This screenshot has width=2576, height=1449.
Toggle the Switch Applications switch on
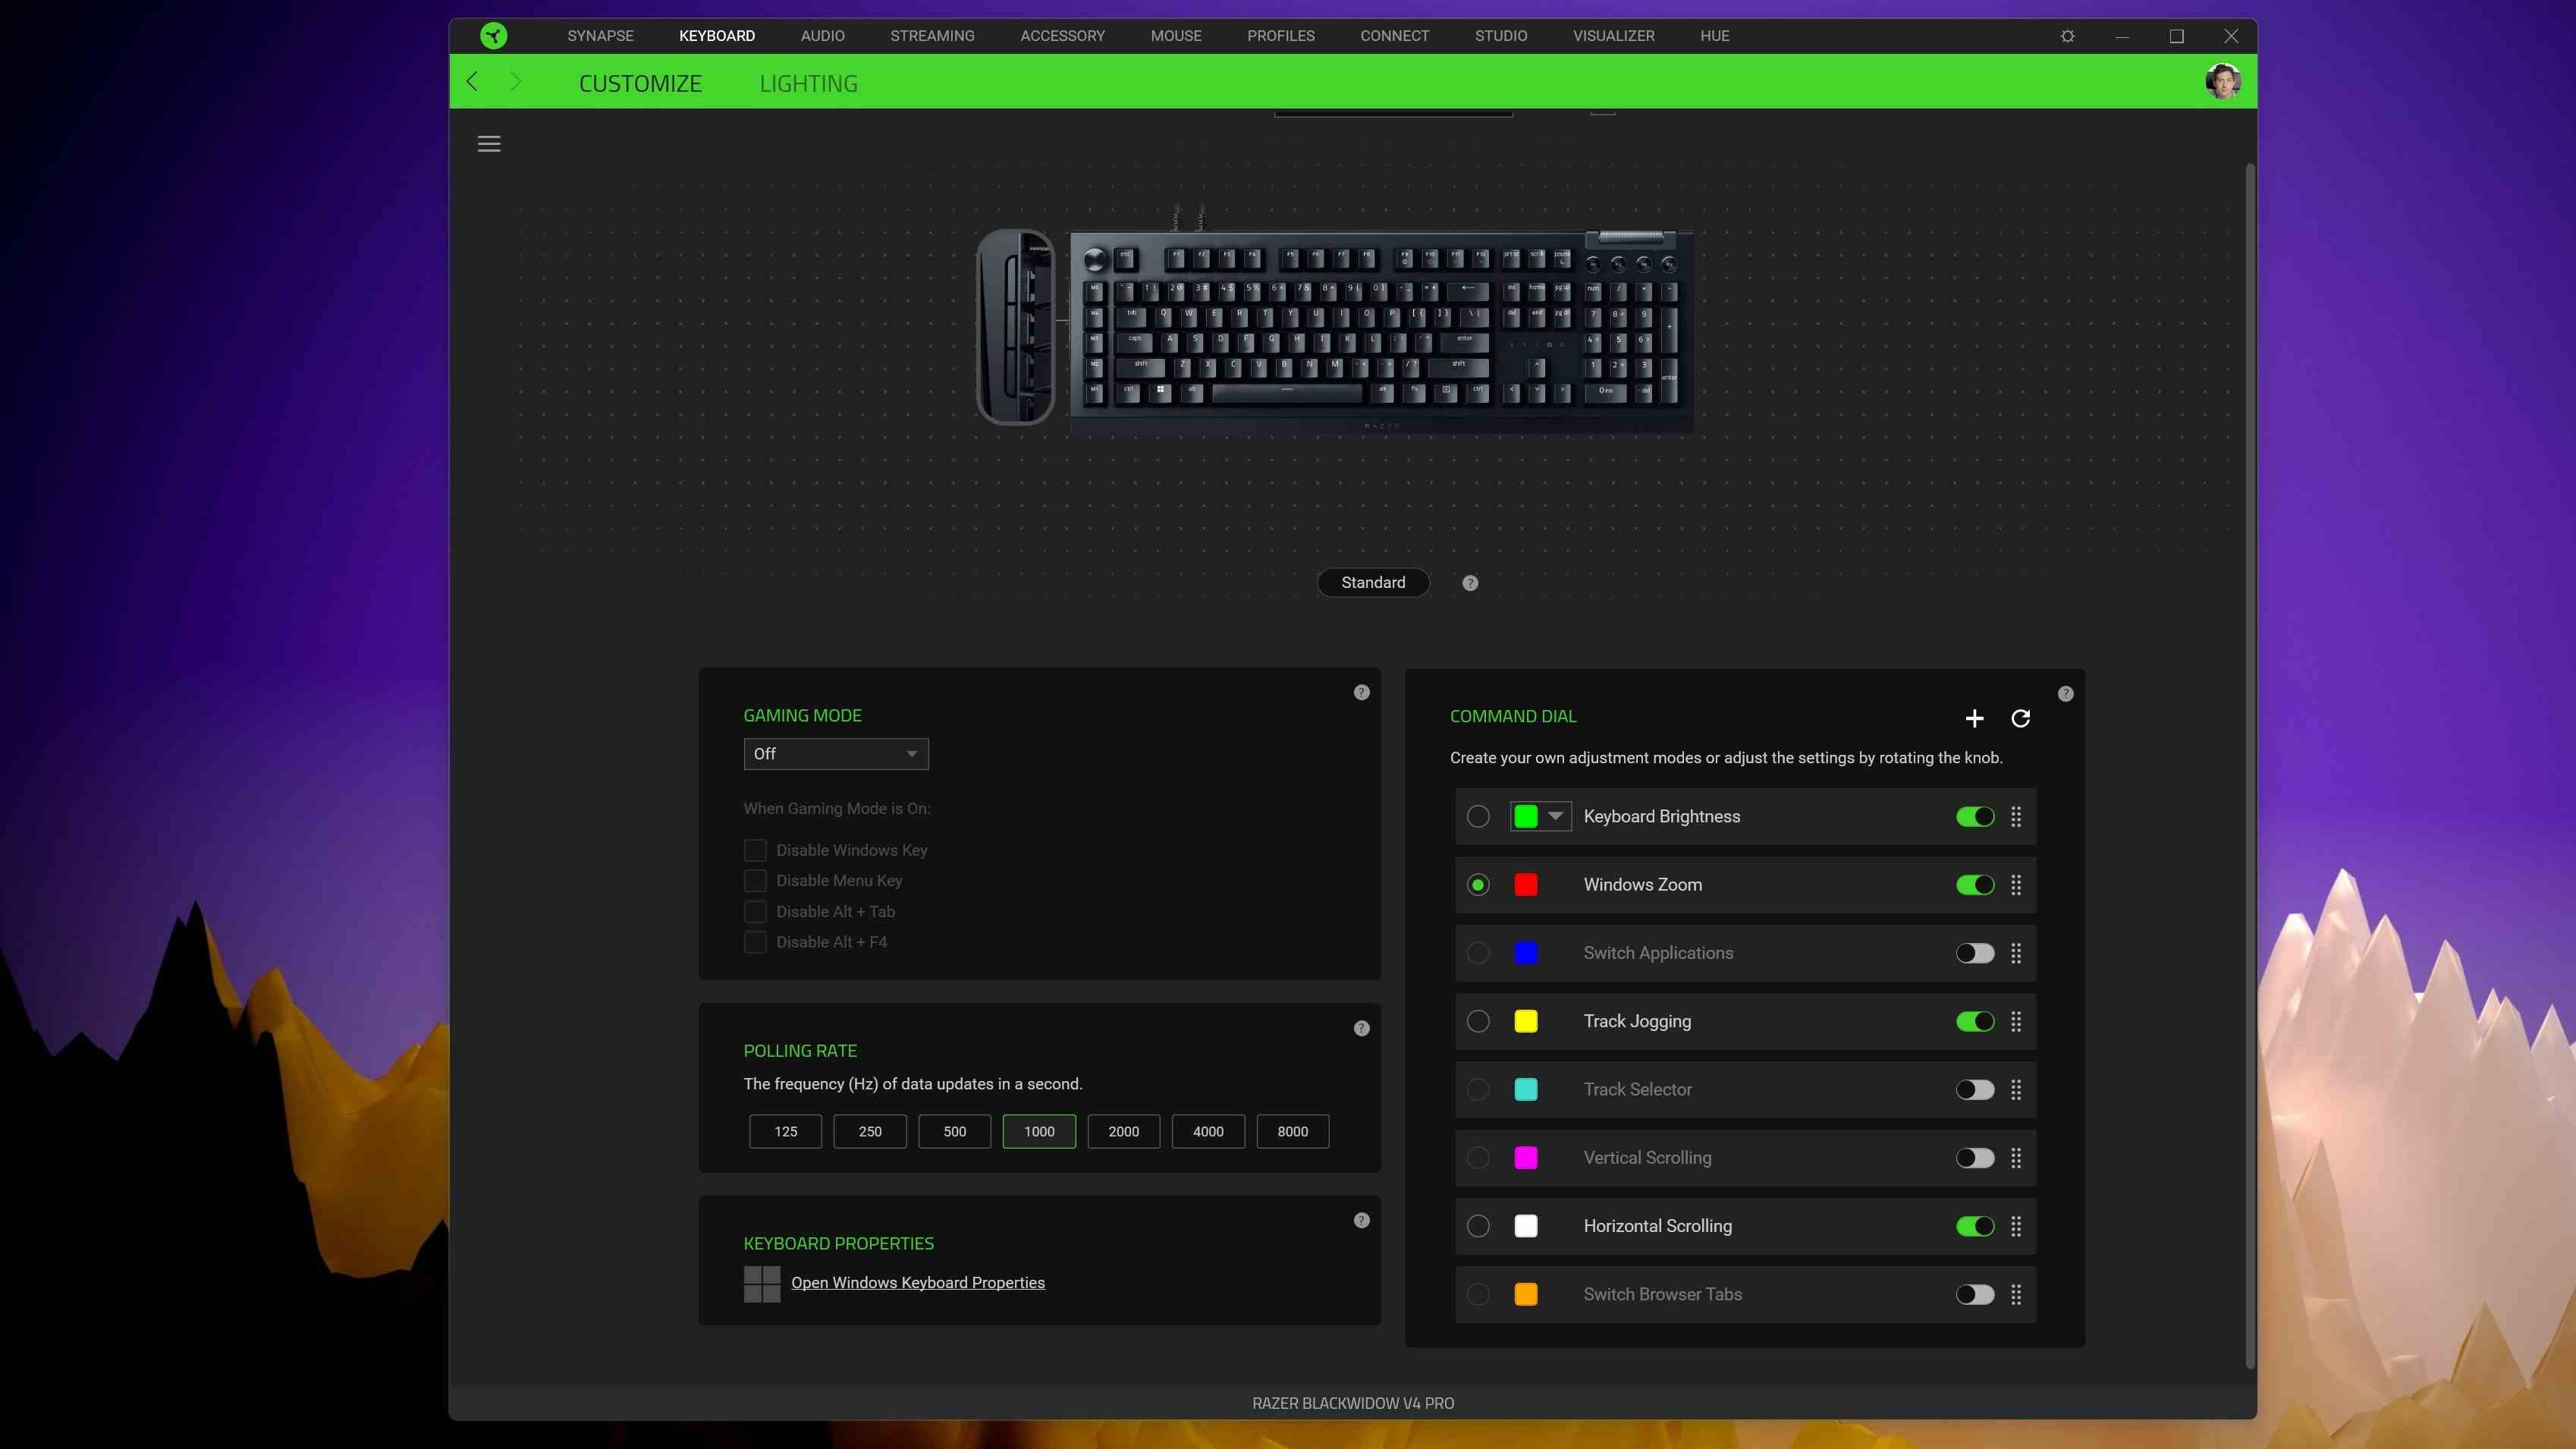1974,954
